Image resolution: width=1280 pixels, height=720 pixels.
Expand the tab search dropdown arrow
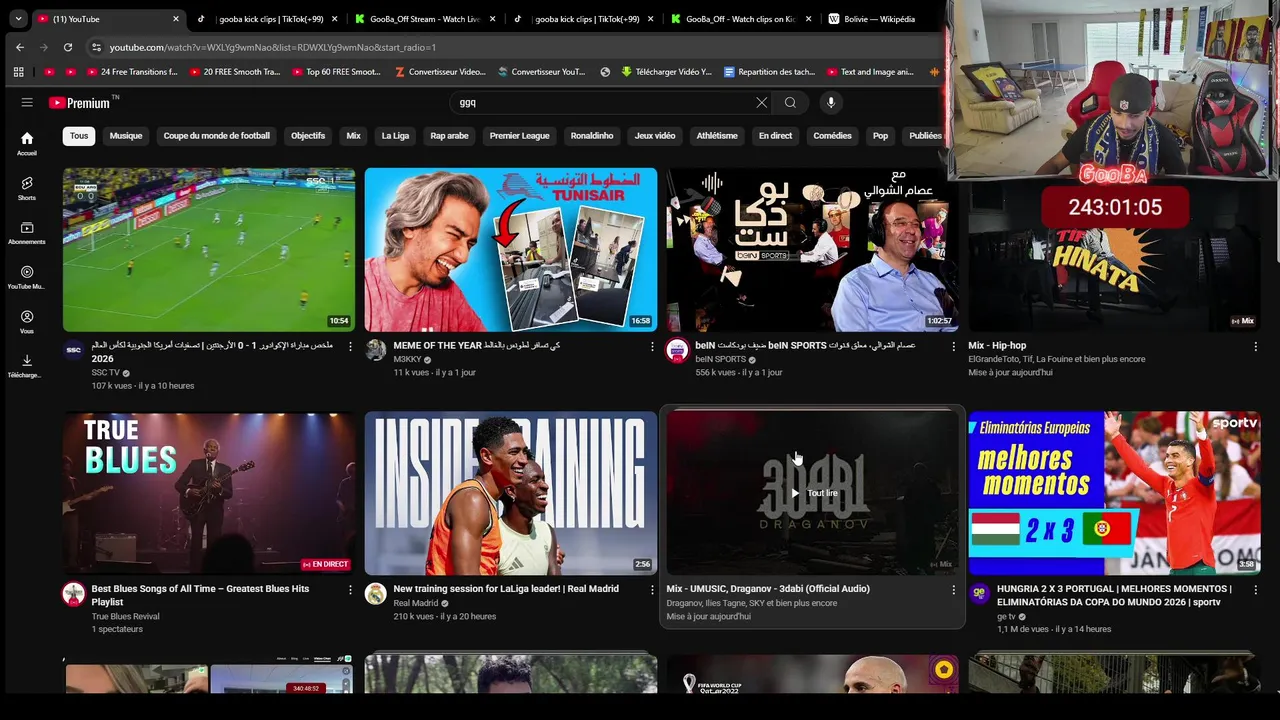tap(18, 18)
